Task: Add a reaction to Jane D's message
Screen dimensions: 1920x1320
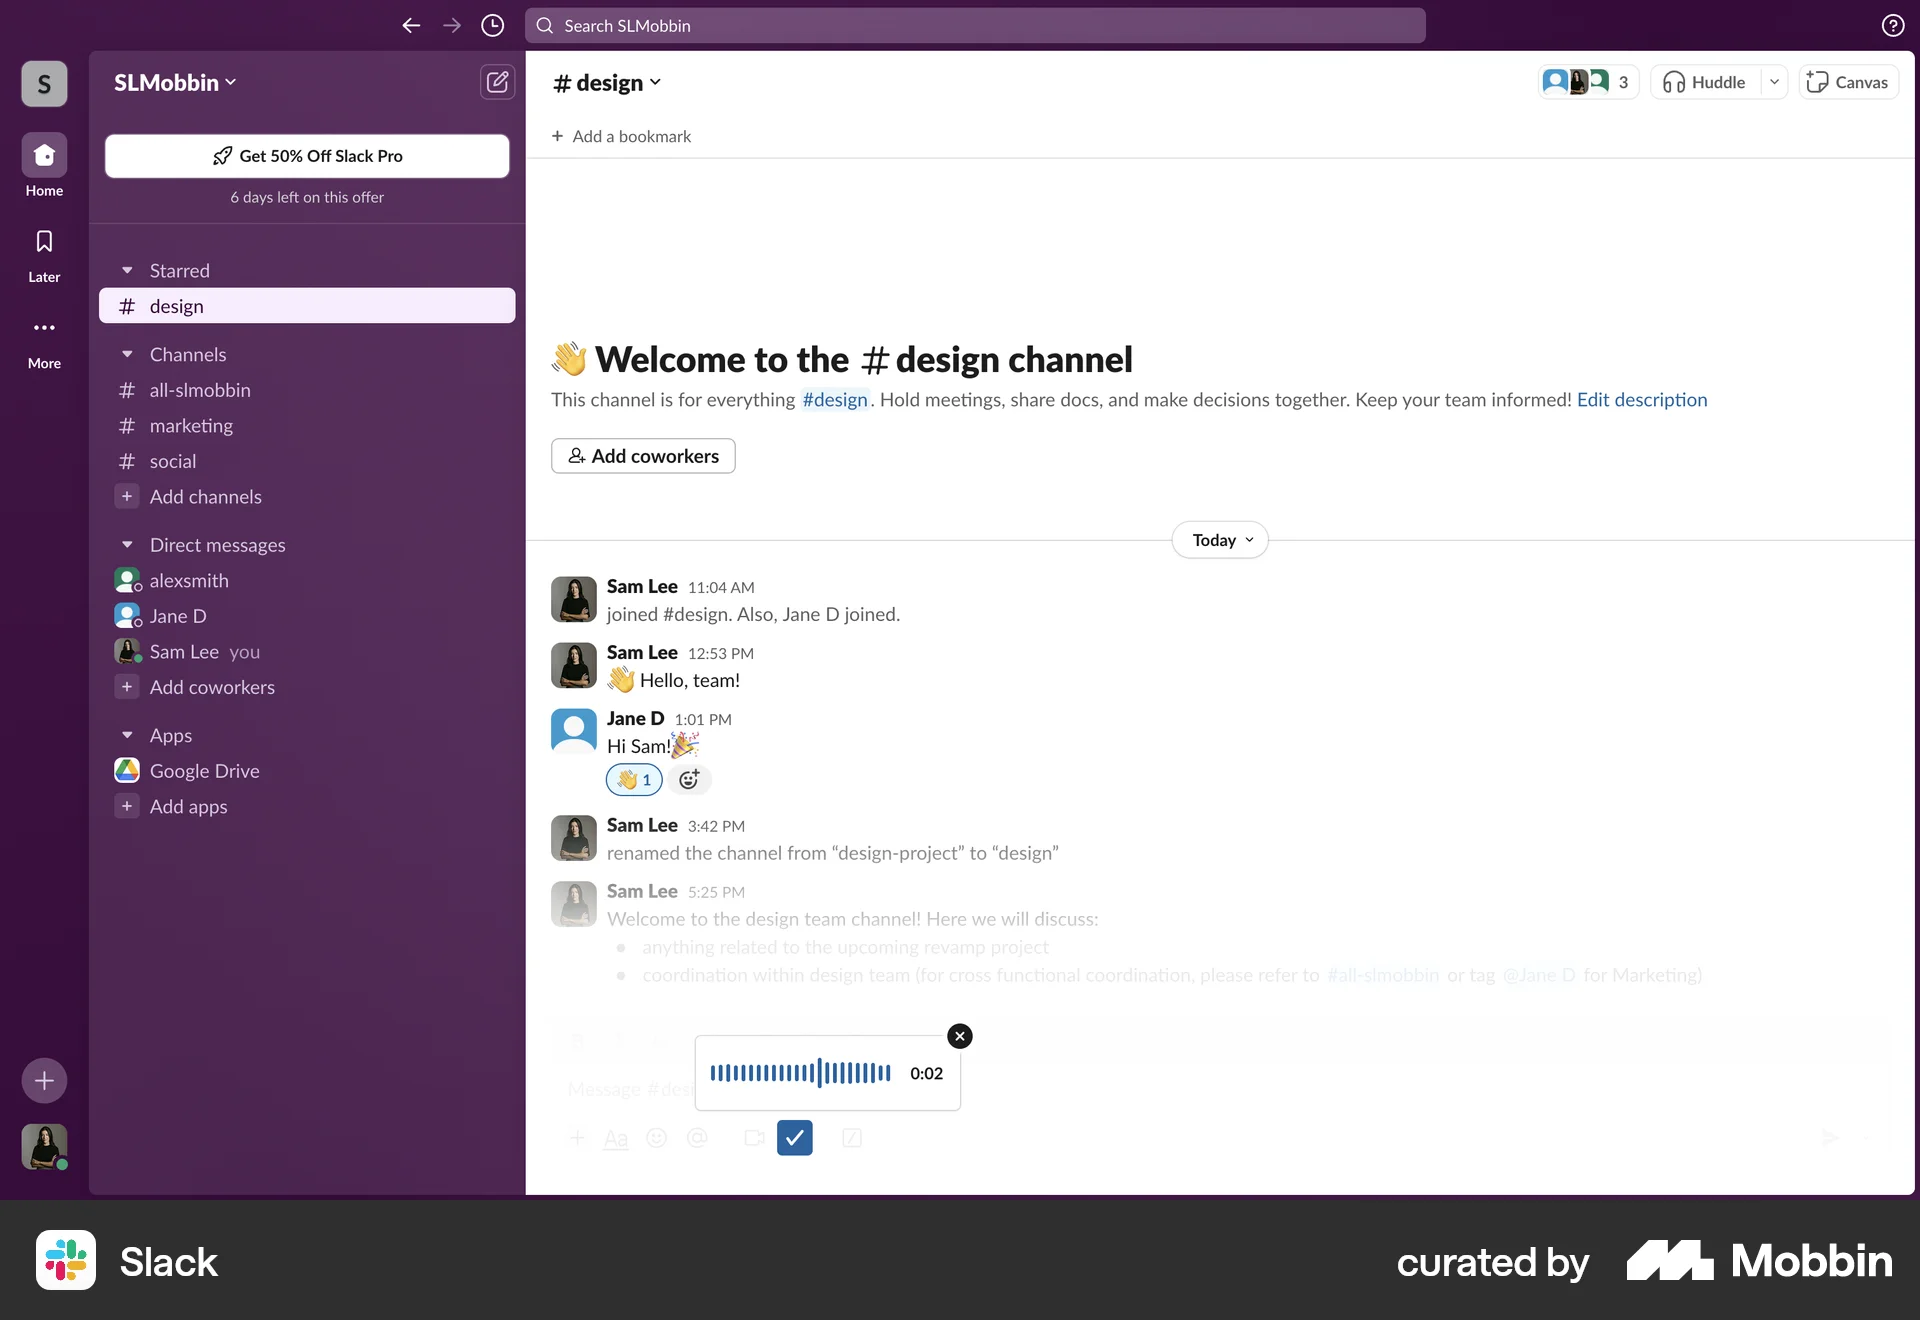Action: click(689, 780)
